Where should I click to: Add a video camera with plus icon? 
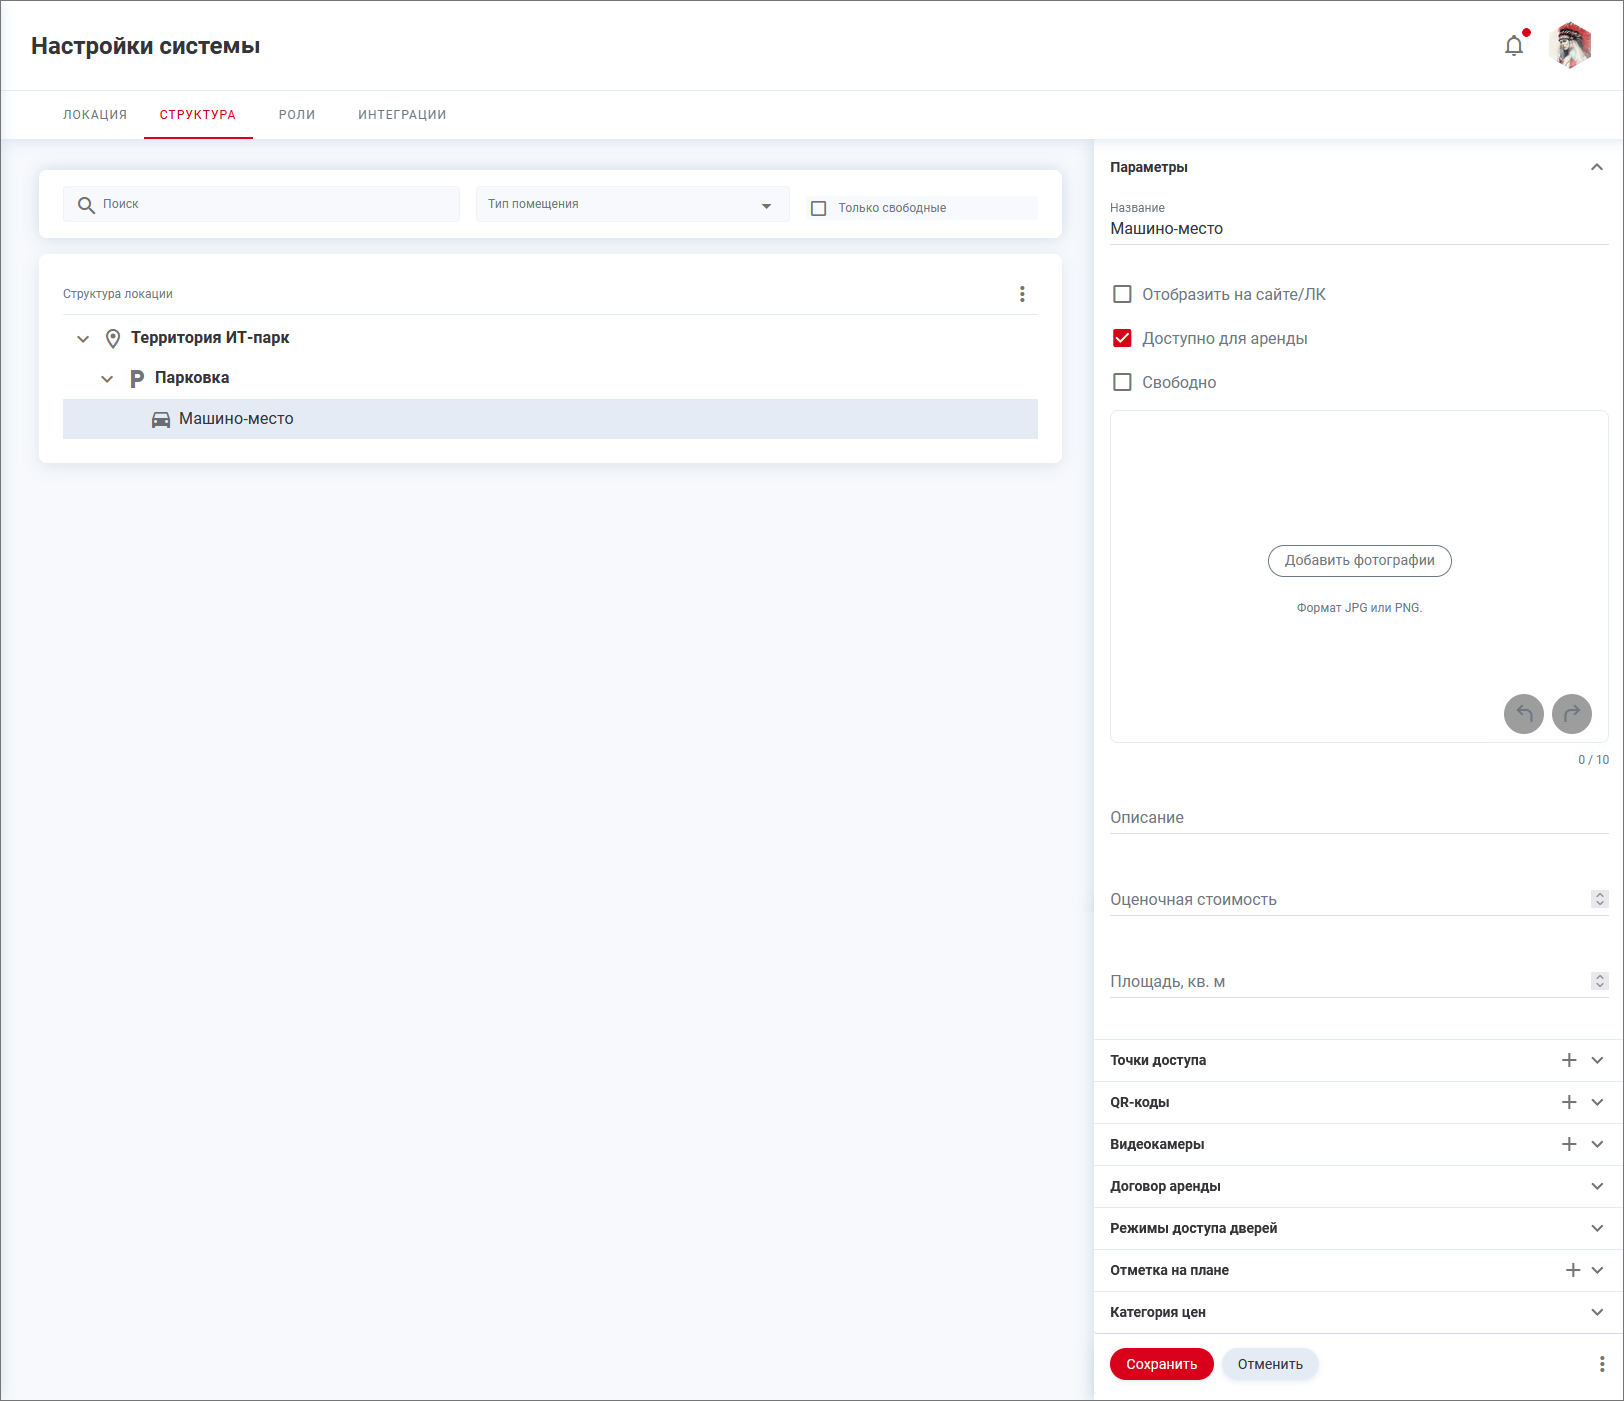tap(1569, 1144)
